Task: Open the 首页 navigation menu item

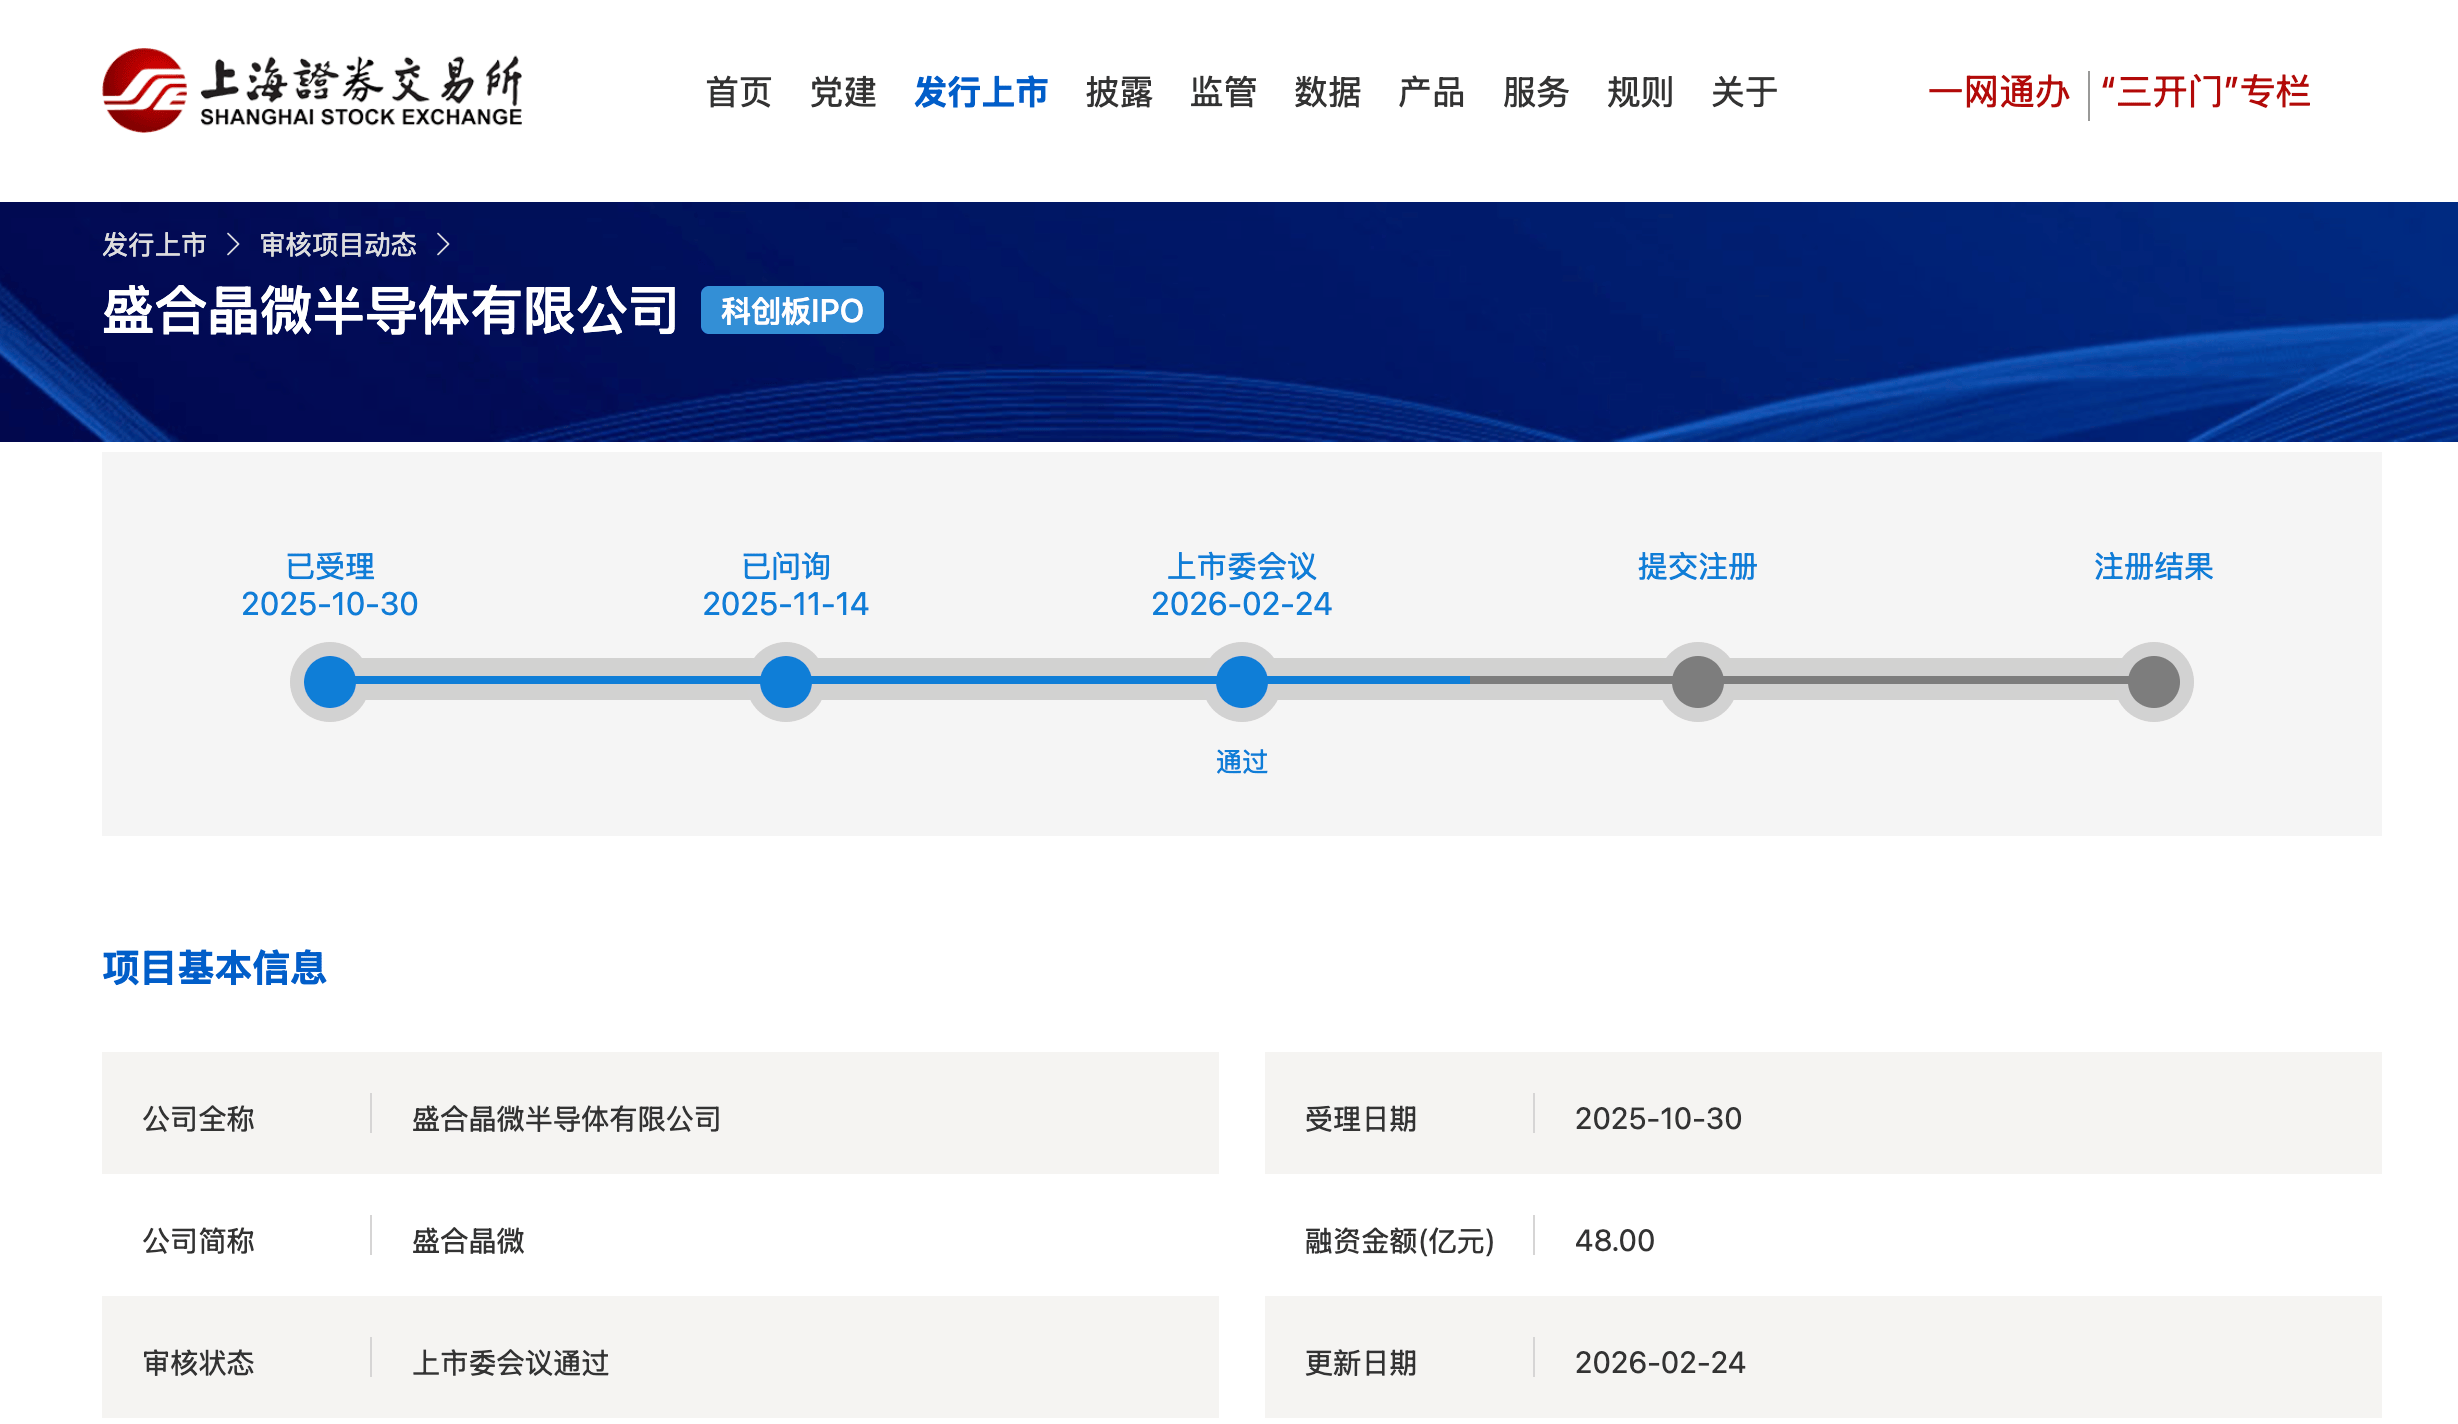Action: [x=739, y=92]
